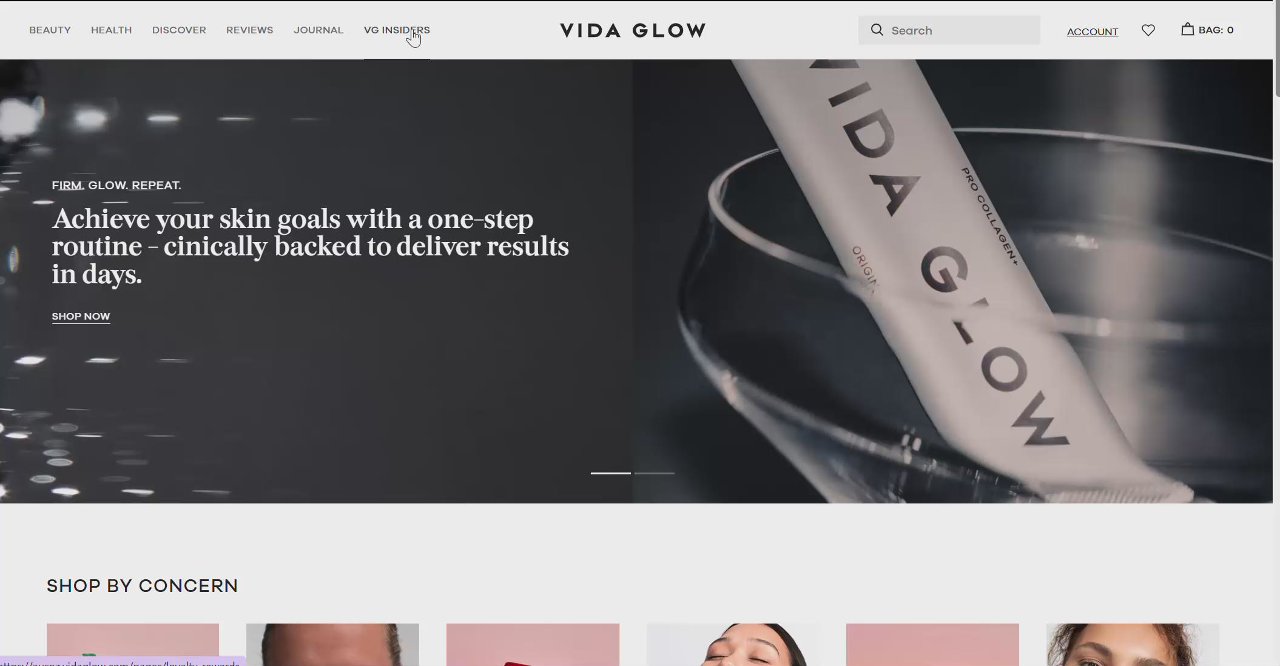The image size is (1280, 666).
Task: Switch to the second carousel slide indicator
Action: click(655, 472)
